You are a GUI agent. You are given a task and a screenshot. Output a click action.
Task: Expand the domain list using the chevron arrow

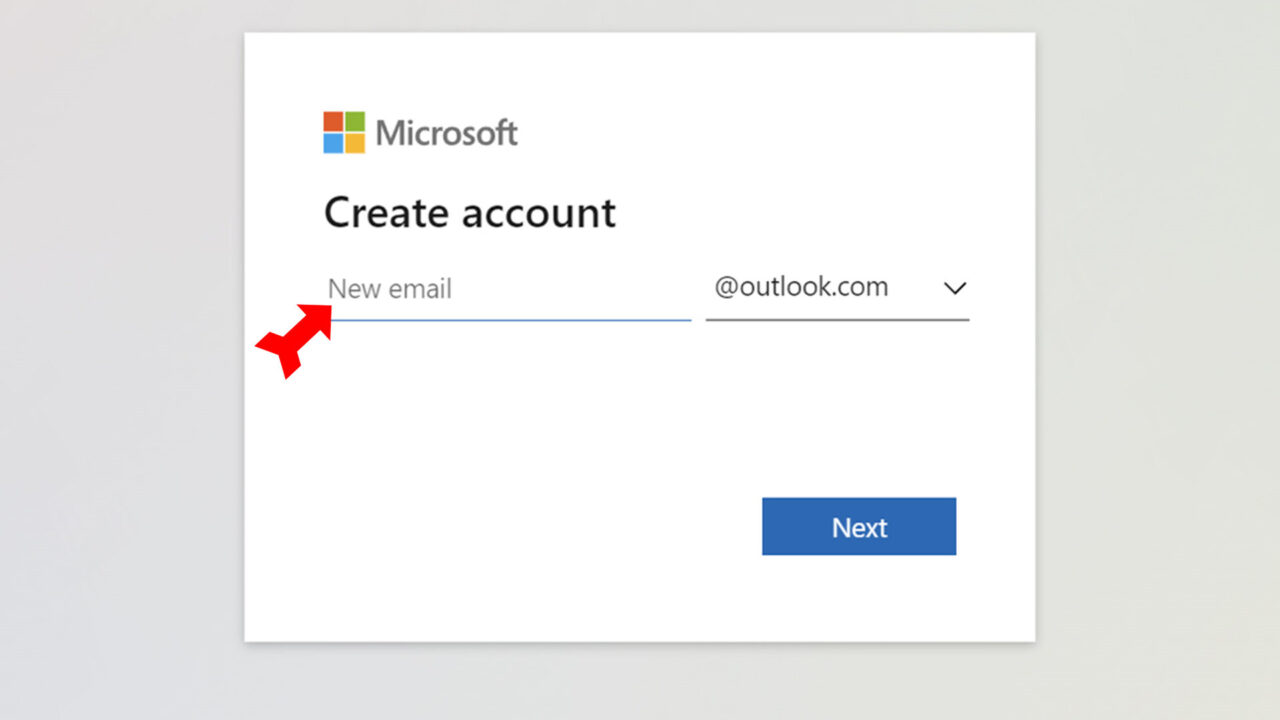955,288
